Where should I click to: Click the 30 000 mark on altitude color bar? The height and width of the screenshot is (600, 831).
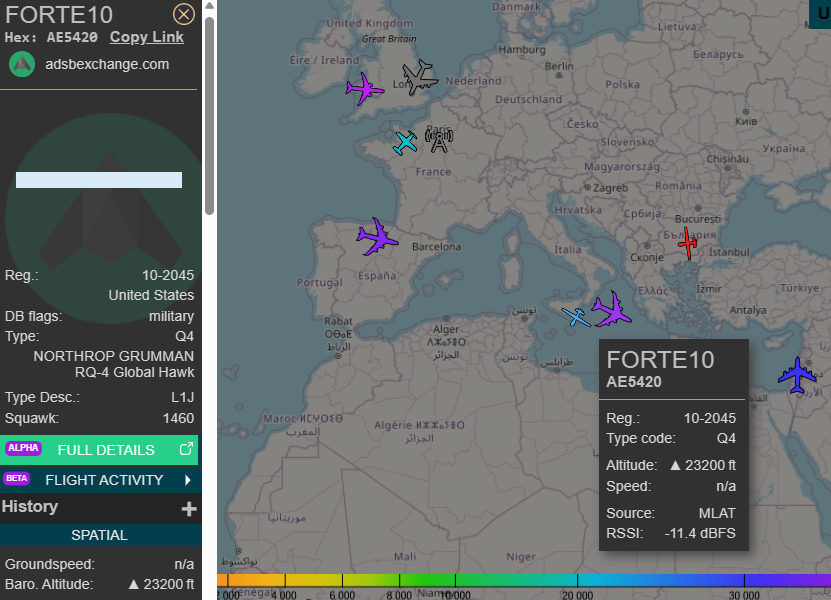(744, 595)
